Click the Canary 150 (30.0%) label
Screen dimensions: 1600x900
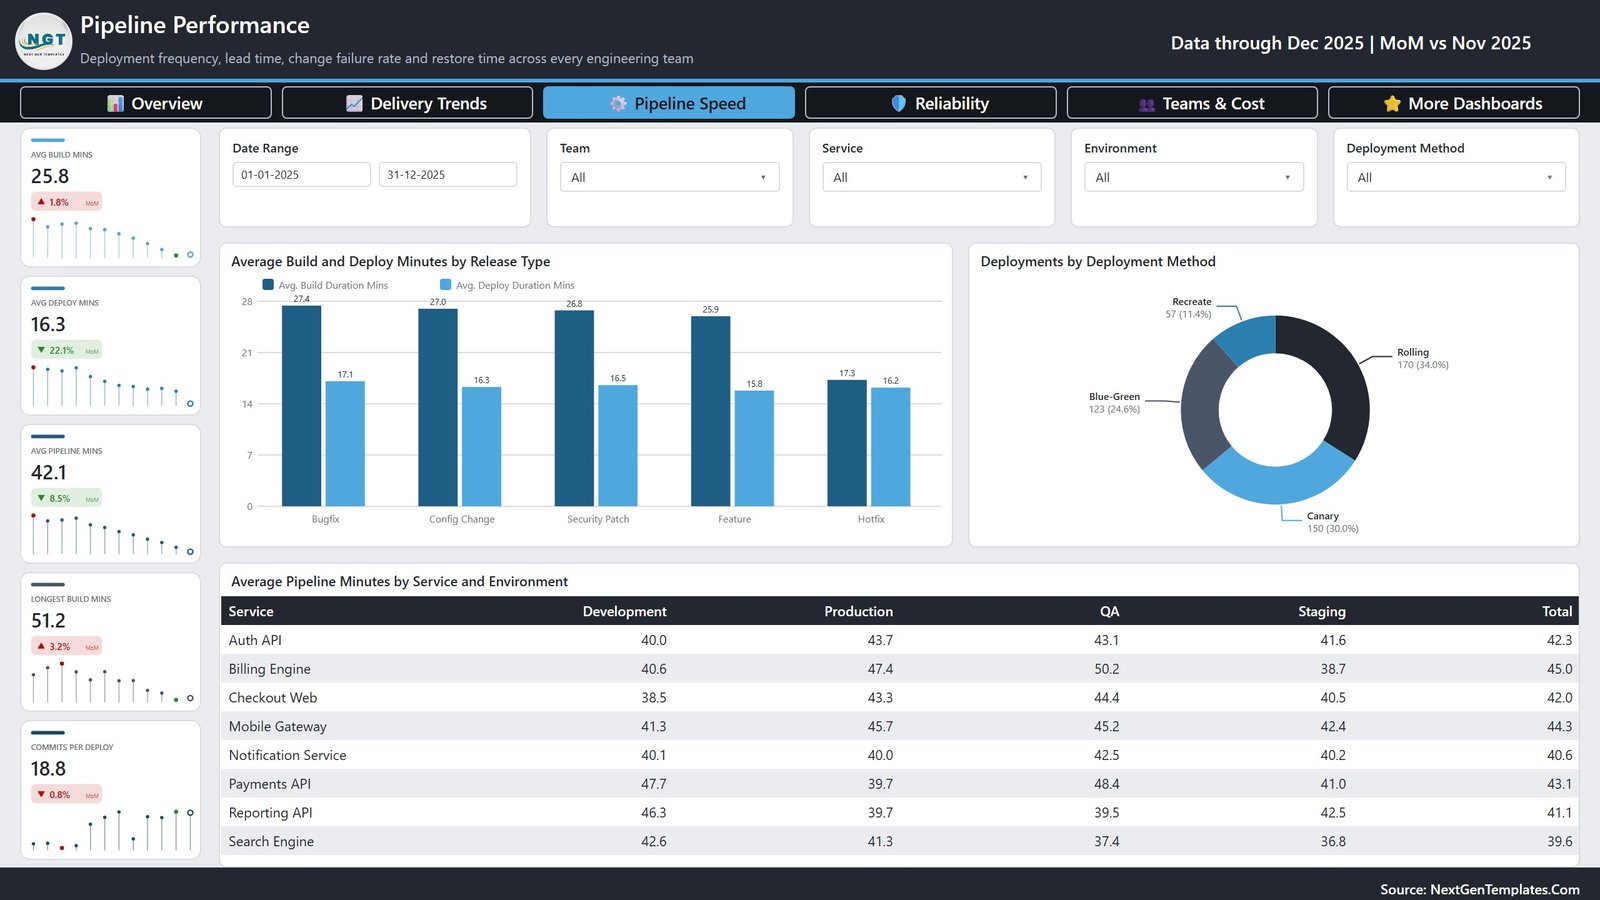click(1333, 522)
